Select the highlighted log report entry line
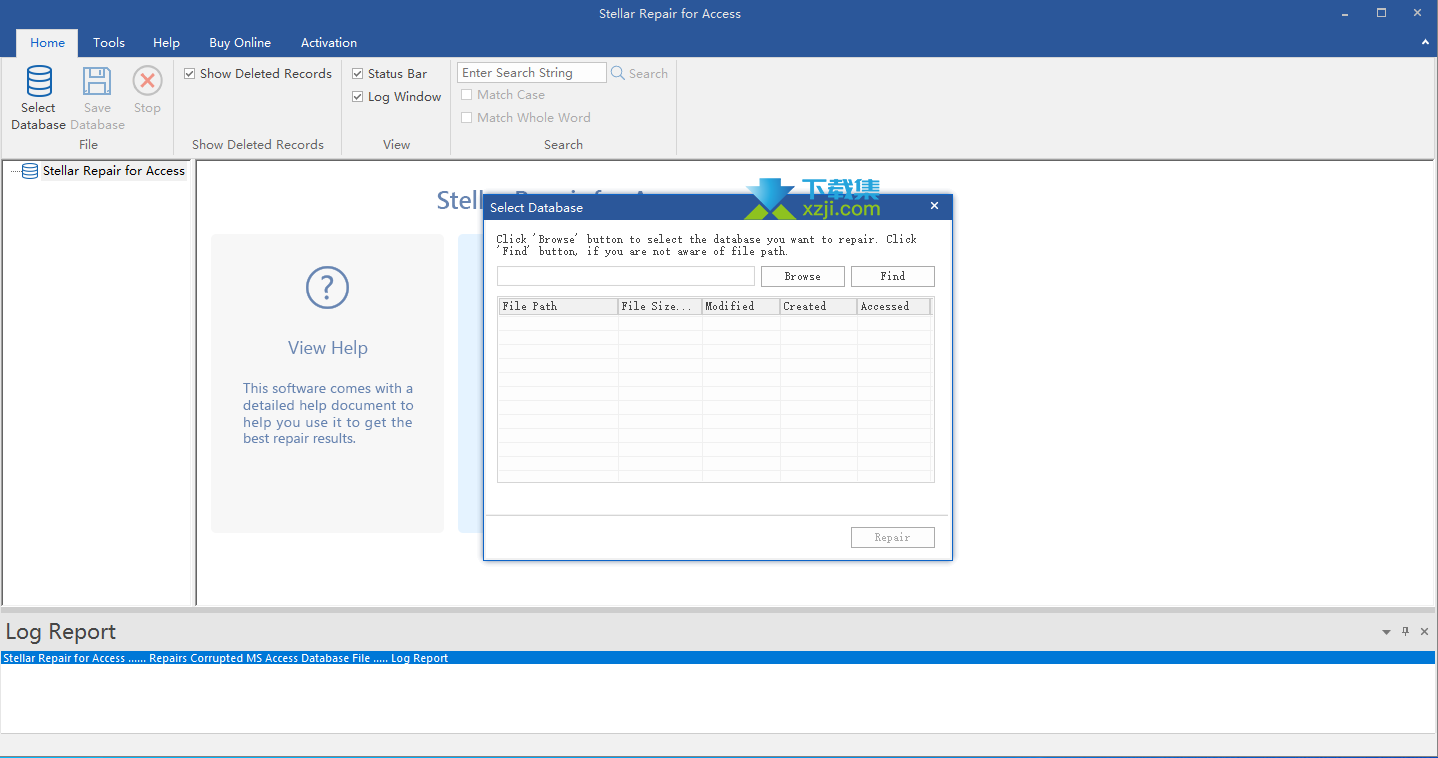1438x758 pixels. [718, 658]
